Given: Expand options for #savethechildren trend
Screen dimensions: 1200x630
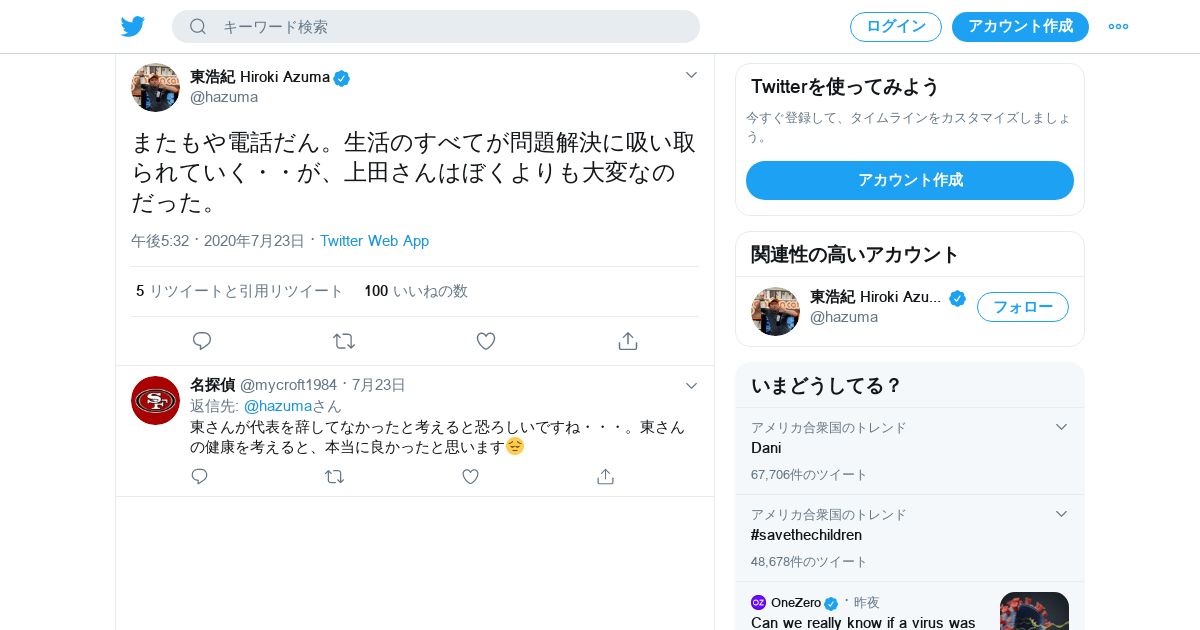Looking at the screenshot, I should pyautogui.click(x=1062, y=514).
